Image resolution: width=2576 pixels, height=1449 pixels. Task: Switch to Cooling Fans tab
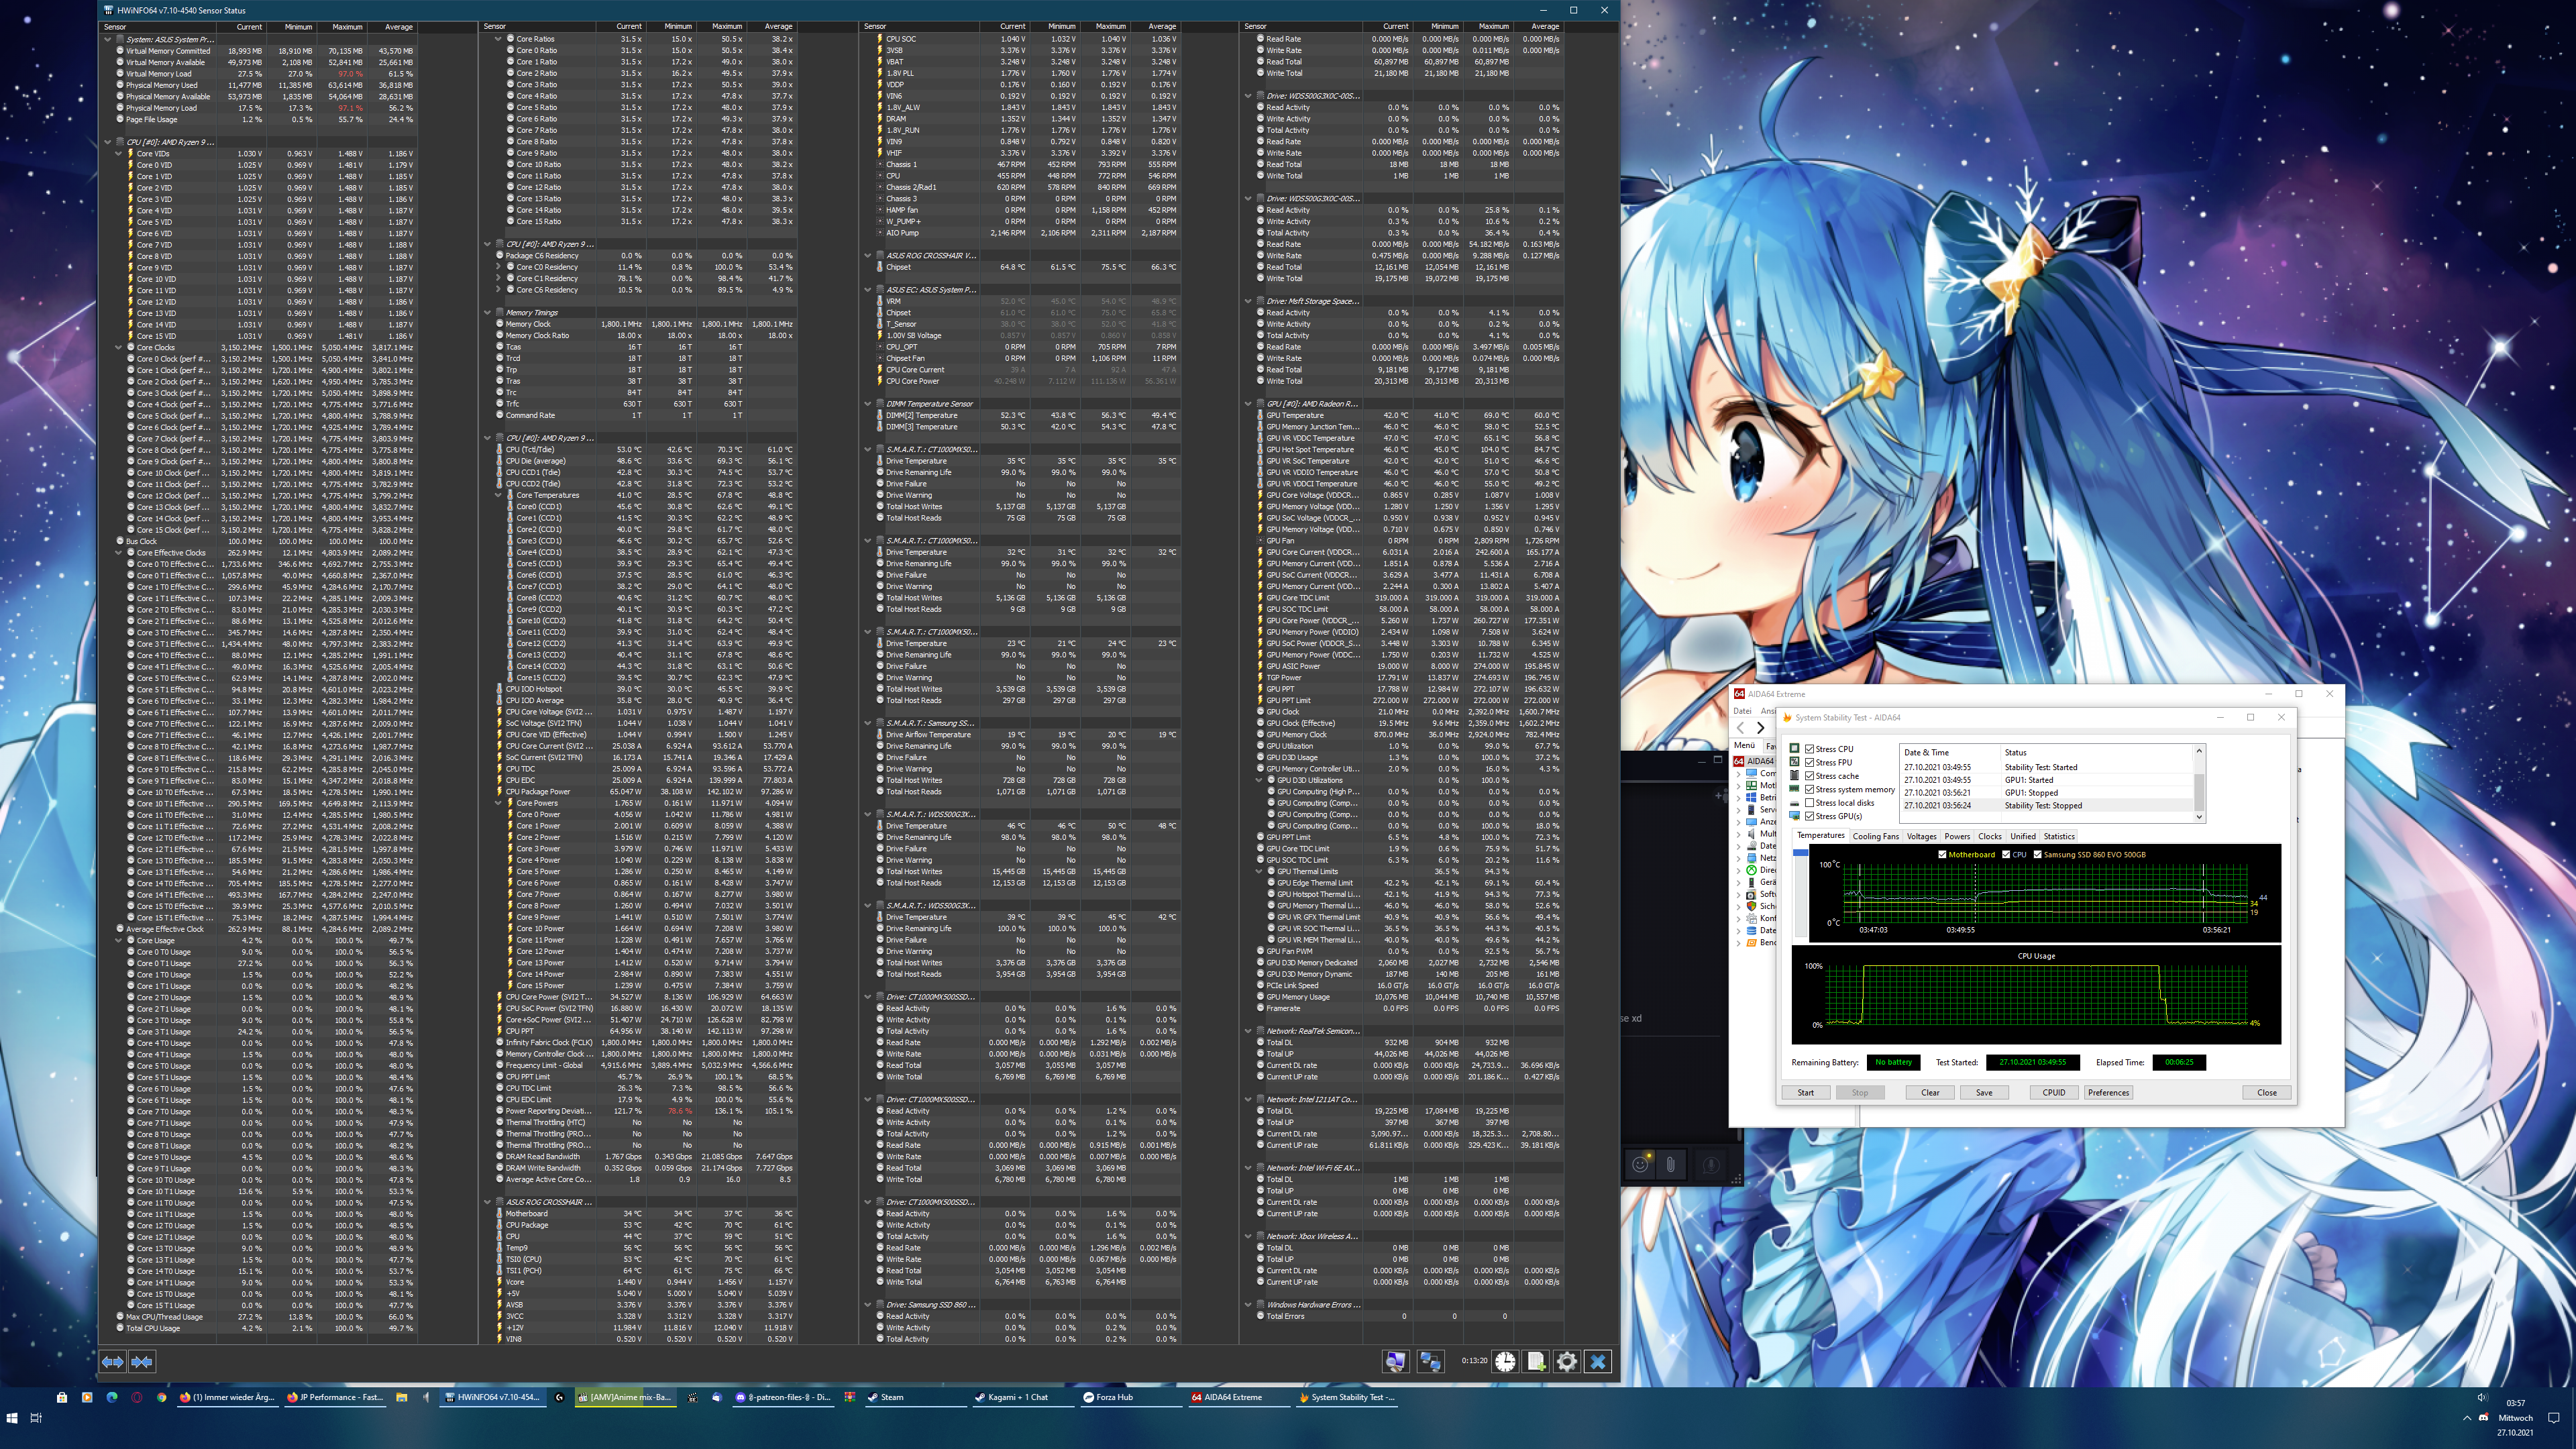tap(1875, 836)
